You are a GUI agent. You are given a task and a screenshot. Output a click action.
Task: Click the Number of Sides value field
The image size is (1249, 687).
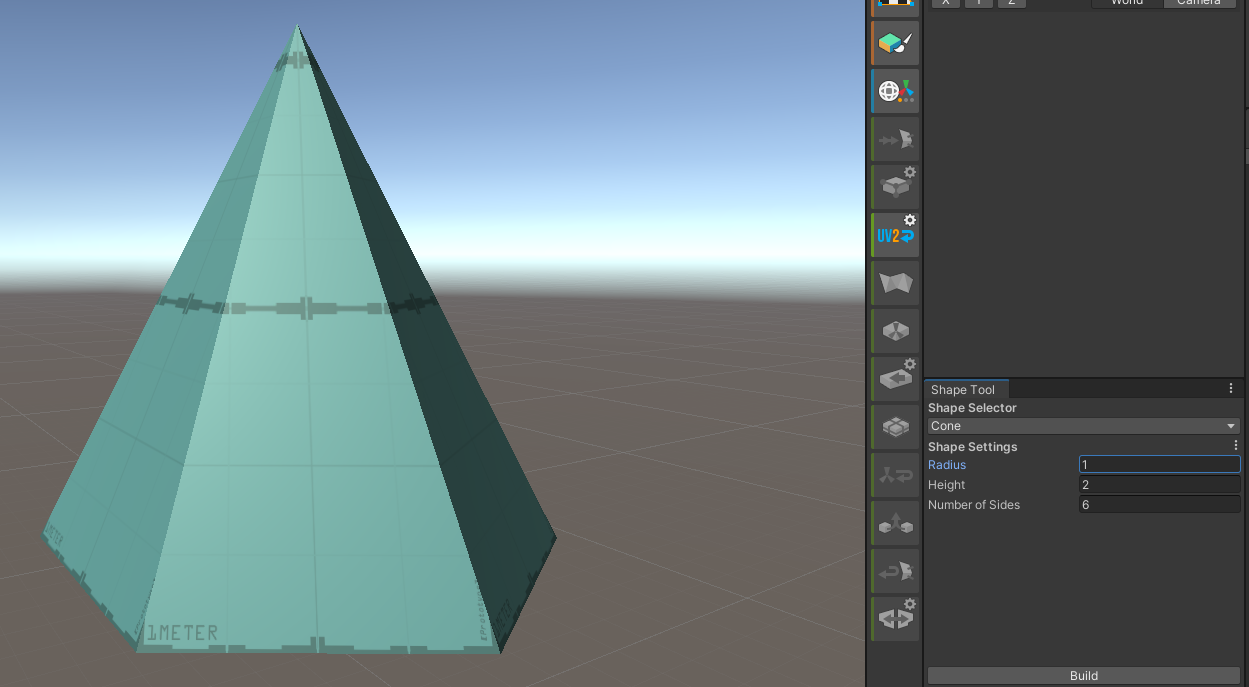tap(1158, 504)
